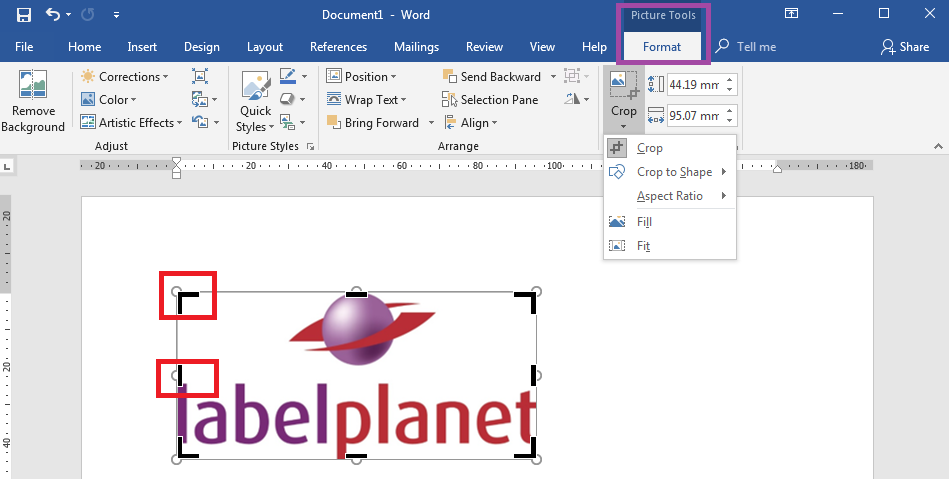This screenshot has height=480, width=949.
Task: Click the top-right crop corner handle
Action: (x=528, y=299)
